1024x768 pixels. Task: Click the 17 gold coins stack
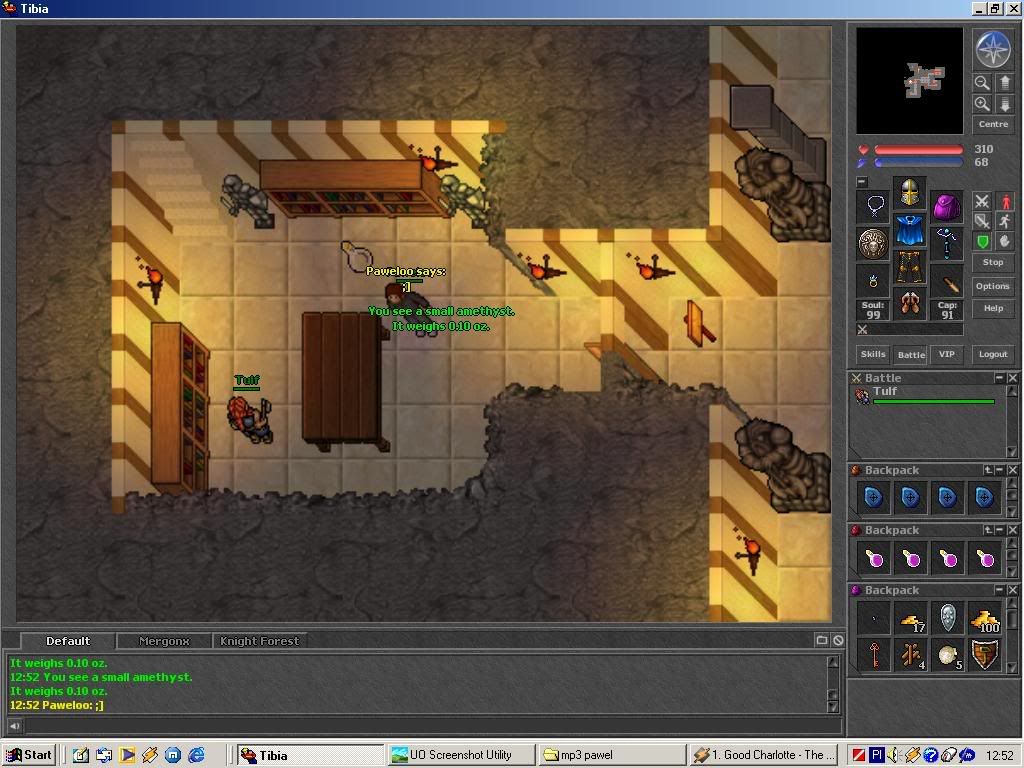pyautogui.click(x=910, y=618)
